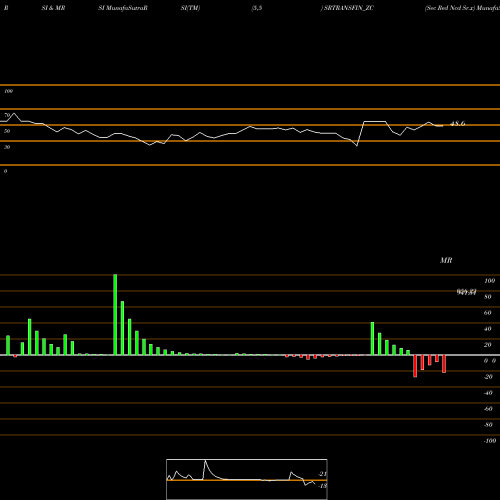
Task: Click the MR axis label 20
Action: click(x=488, y=345)
